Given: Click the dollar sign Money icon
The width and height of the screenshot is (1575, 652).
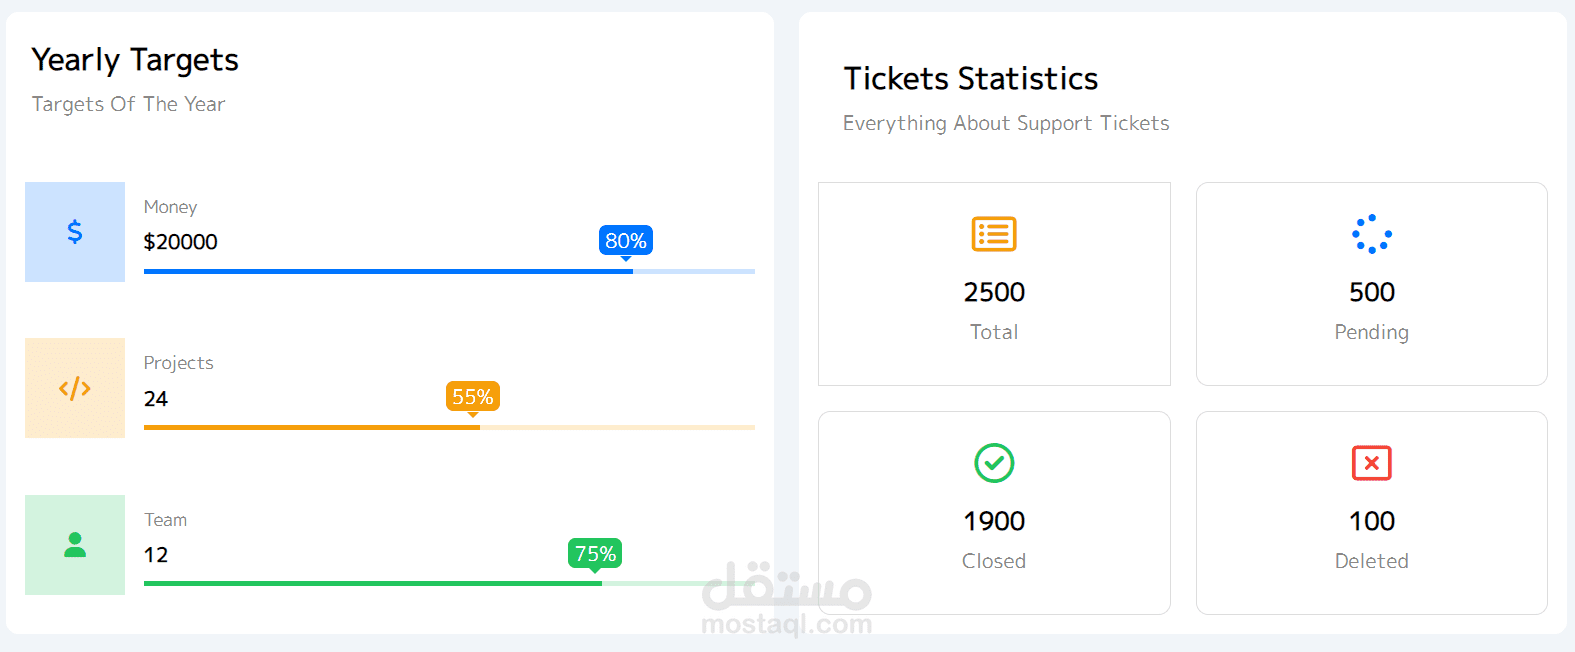Looking at the screenshot, I should (75, 232).
